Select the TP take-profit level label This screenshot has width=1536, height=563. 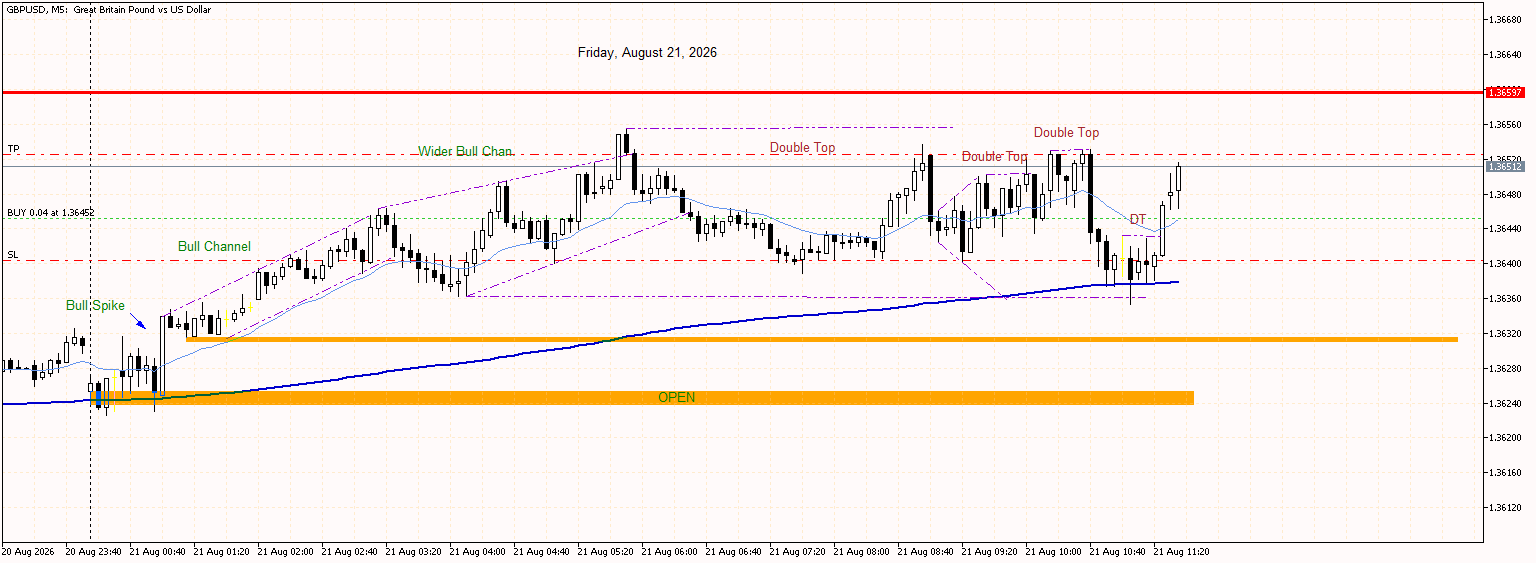pyautogui.click(x=13, y=148)
